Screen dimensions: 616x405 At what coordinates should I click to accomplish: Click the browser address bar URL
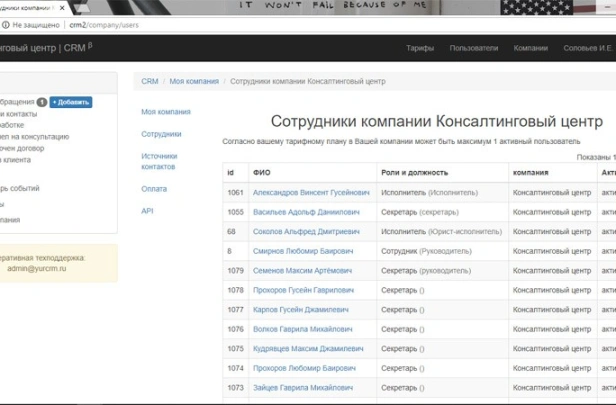120,24
